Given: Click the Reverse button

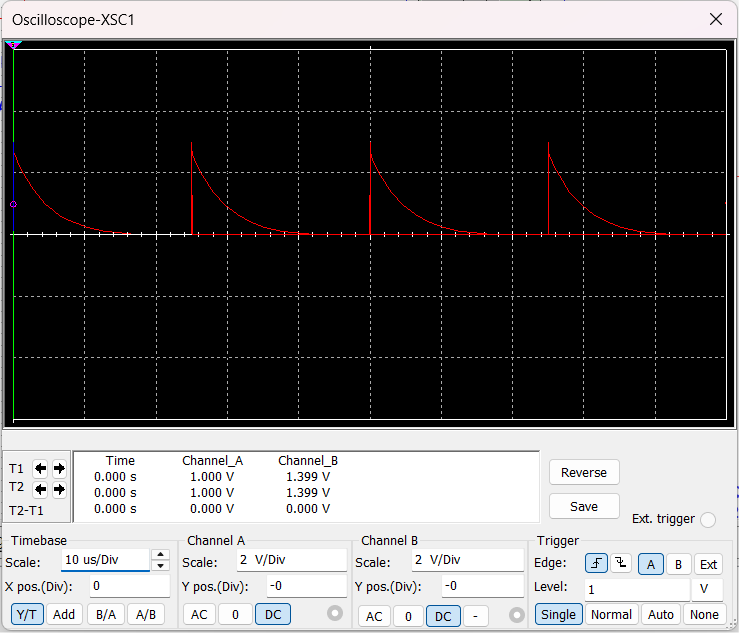Looking at the screenshot, I should 584,472.
